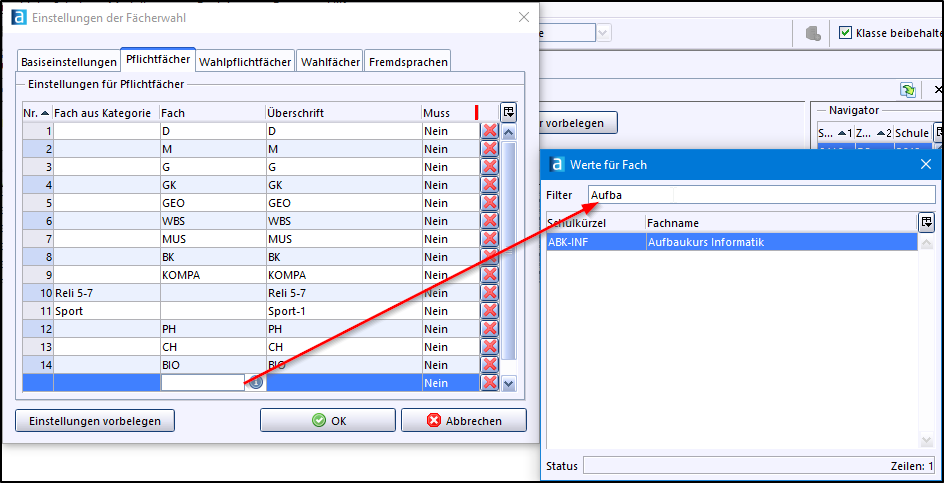Click green refresh icon above Navigator
Screen dimensions: 944x483
coord(907,90)
